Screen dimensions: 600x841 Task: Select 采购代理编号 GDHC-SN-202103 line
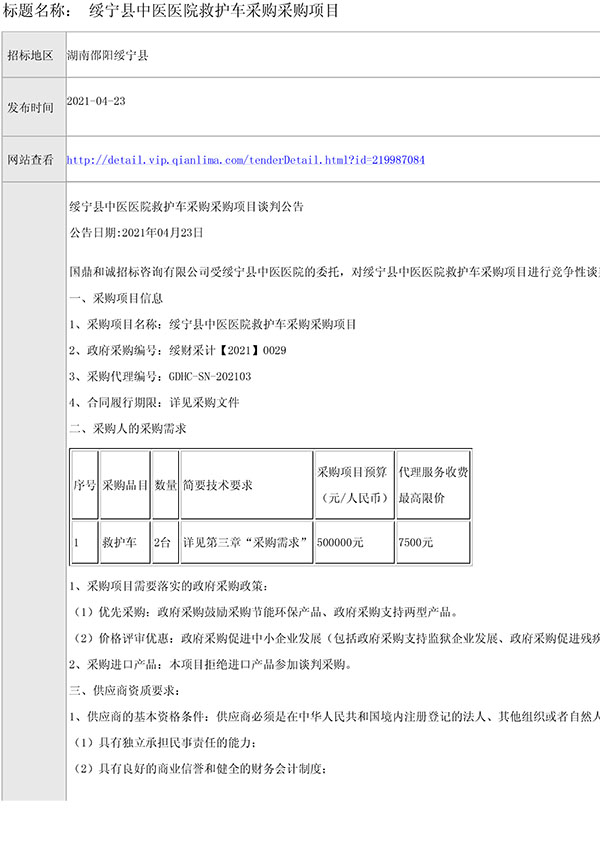(x=160, y=377)
